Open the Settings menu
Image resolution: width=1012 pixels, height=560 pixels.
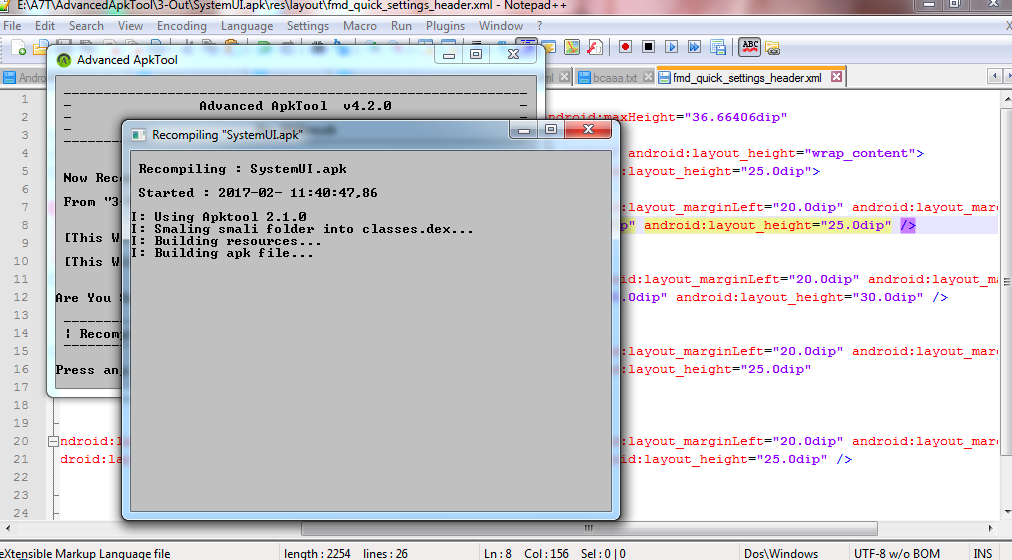point(308,26)
